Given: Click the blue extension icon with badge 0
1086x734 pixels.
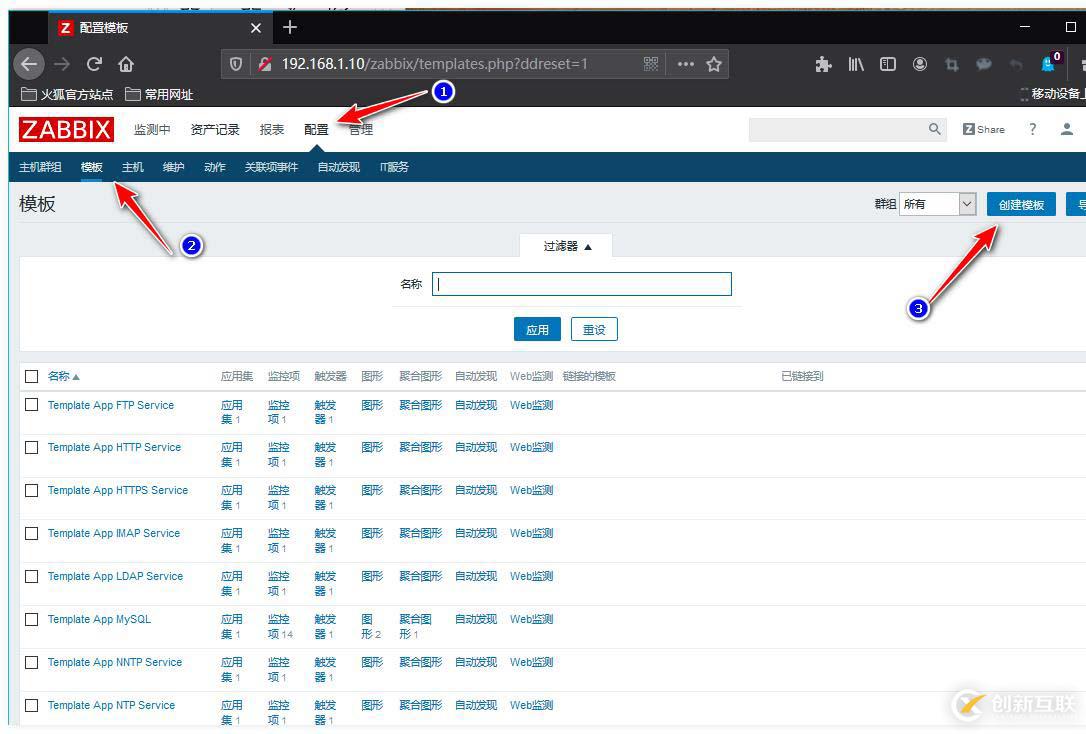Looking at the screenshot, I should 1049,63.
